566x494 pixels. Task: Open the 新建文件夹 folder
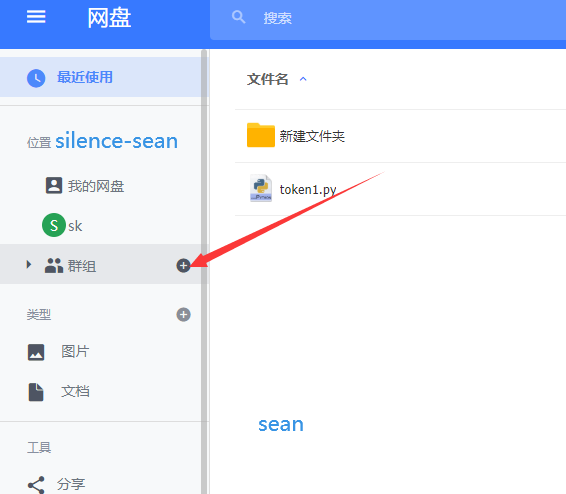(312, 136)
